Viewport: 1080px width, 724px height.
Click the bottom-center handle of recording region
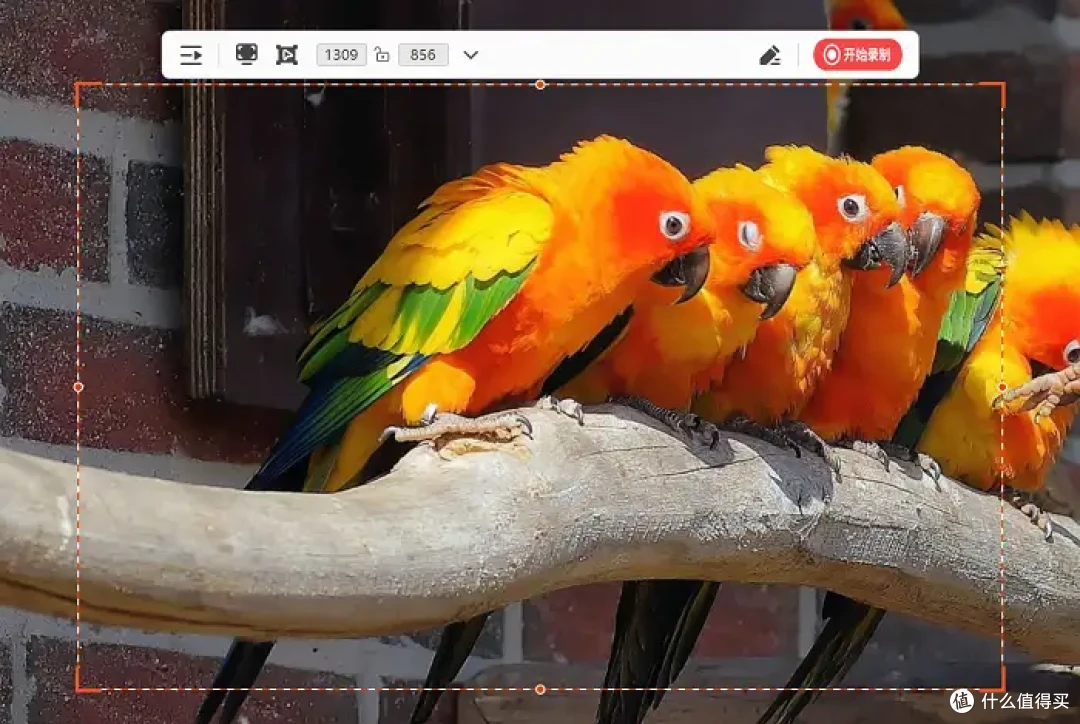[x=540, y=689]
